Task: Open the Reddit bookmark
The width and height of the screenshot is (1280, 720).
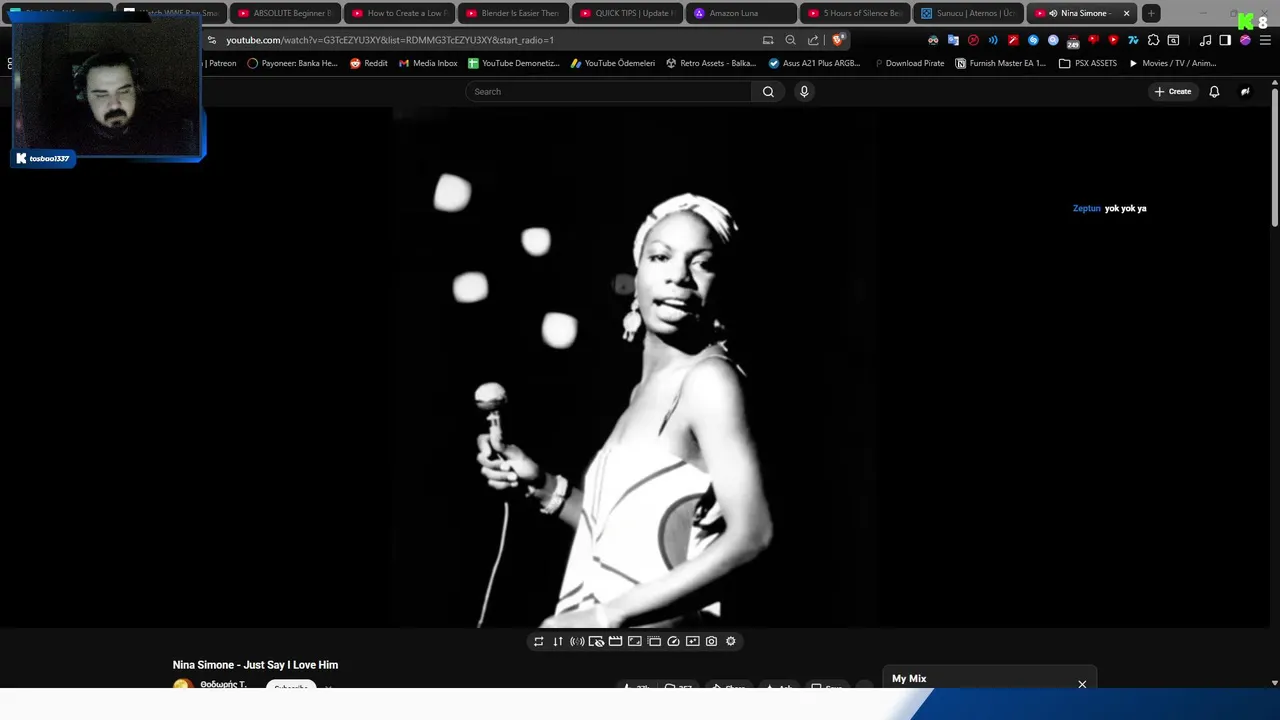Action: (x=369, y=63)
